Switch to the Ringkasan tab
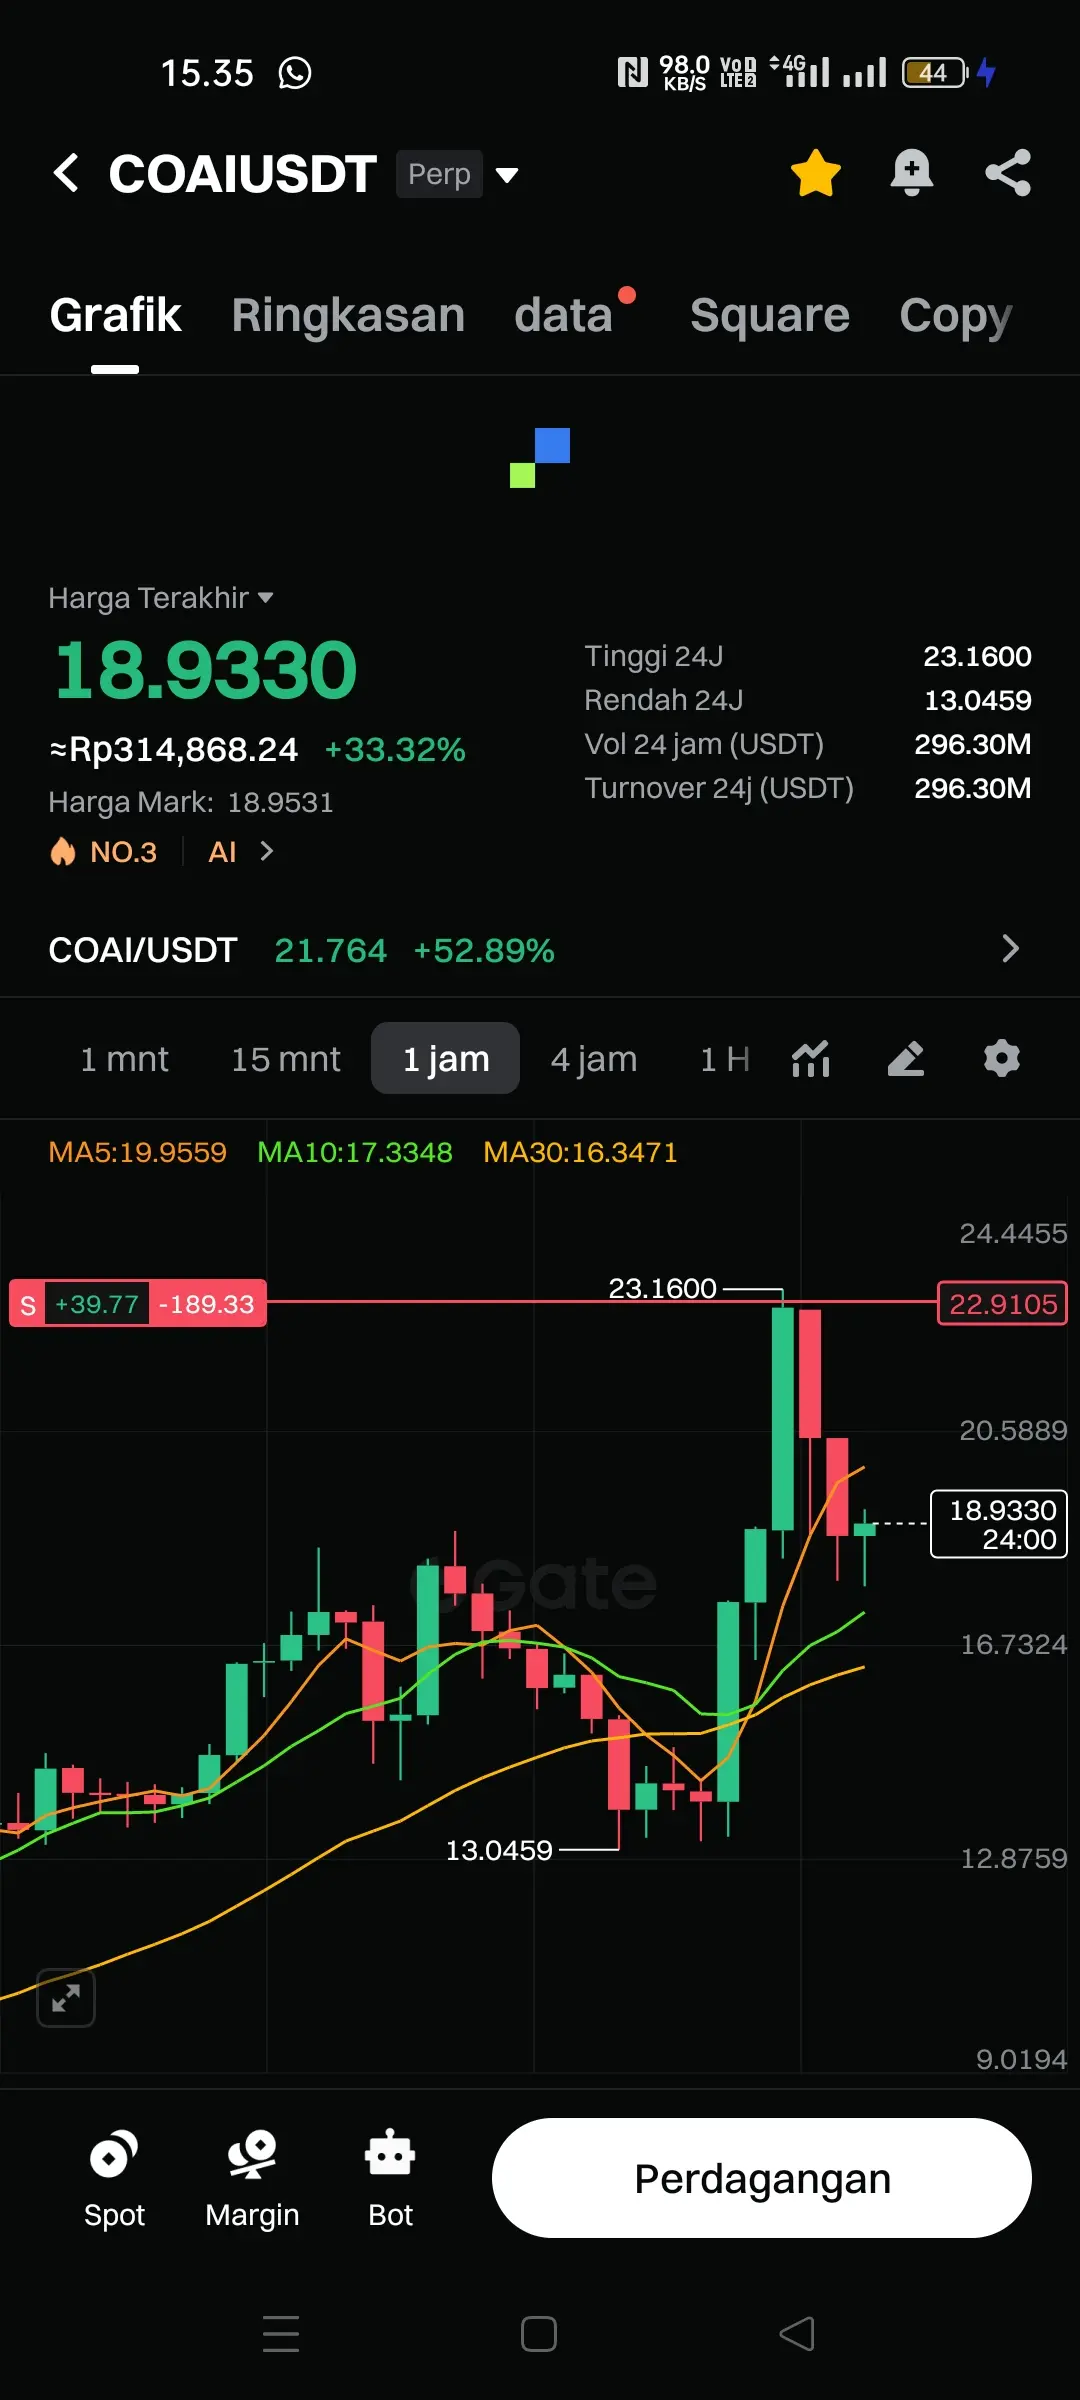 tap(348, 315)
